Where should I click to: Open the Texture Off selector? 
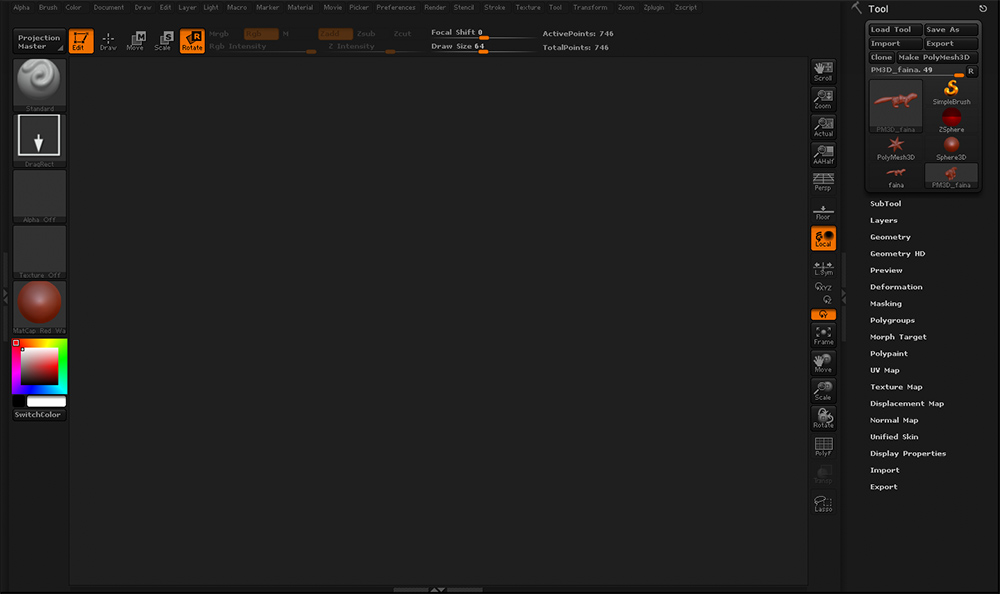[40, 252]
